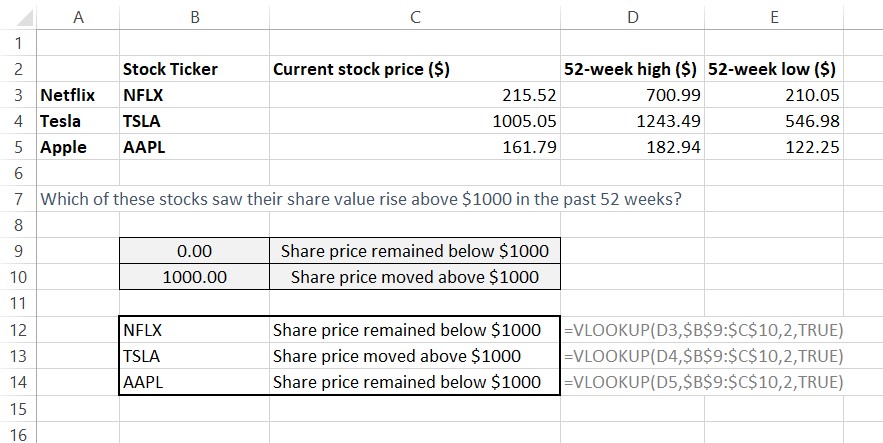
Task: Click the question text in row 7
Action: pyautogui.click(x=360, y=198)
